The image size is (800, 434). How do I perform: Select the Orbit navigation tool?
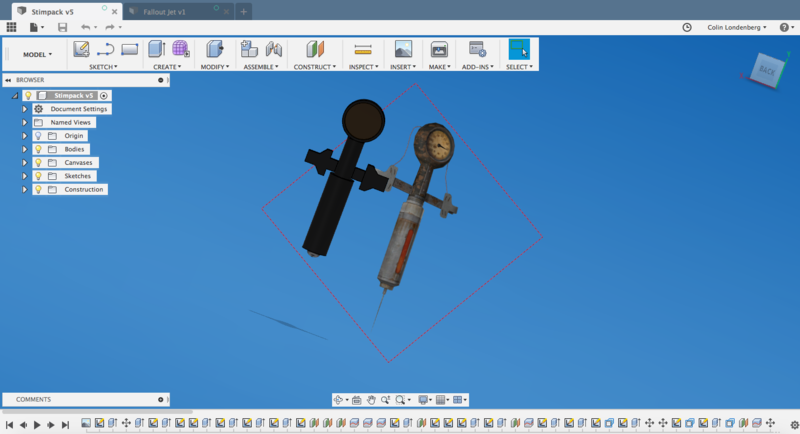pos(338,400)
